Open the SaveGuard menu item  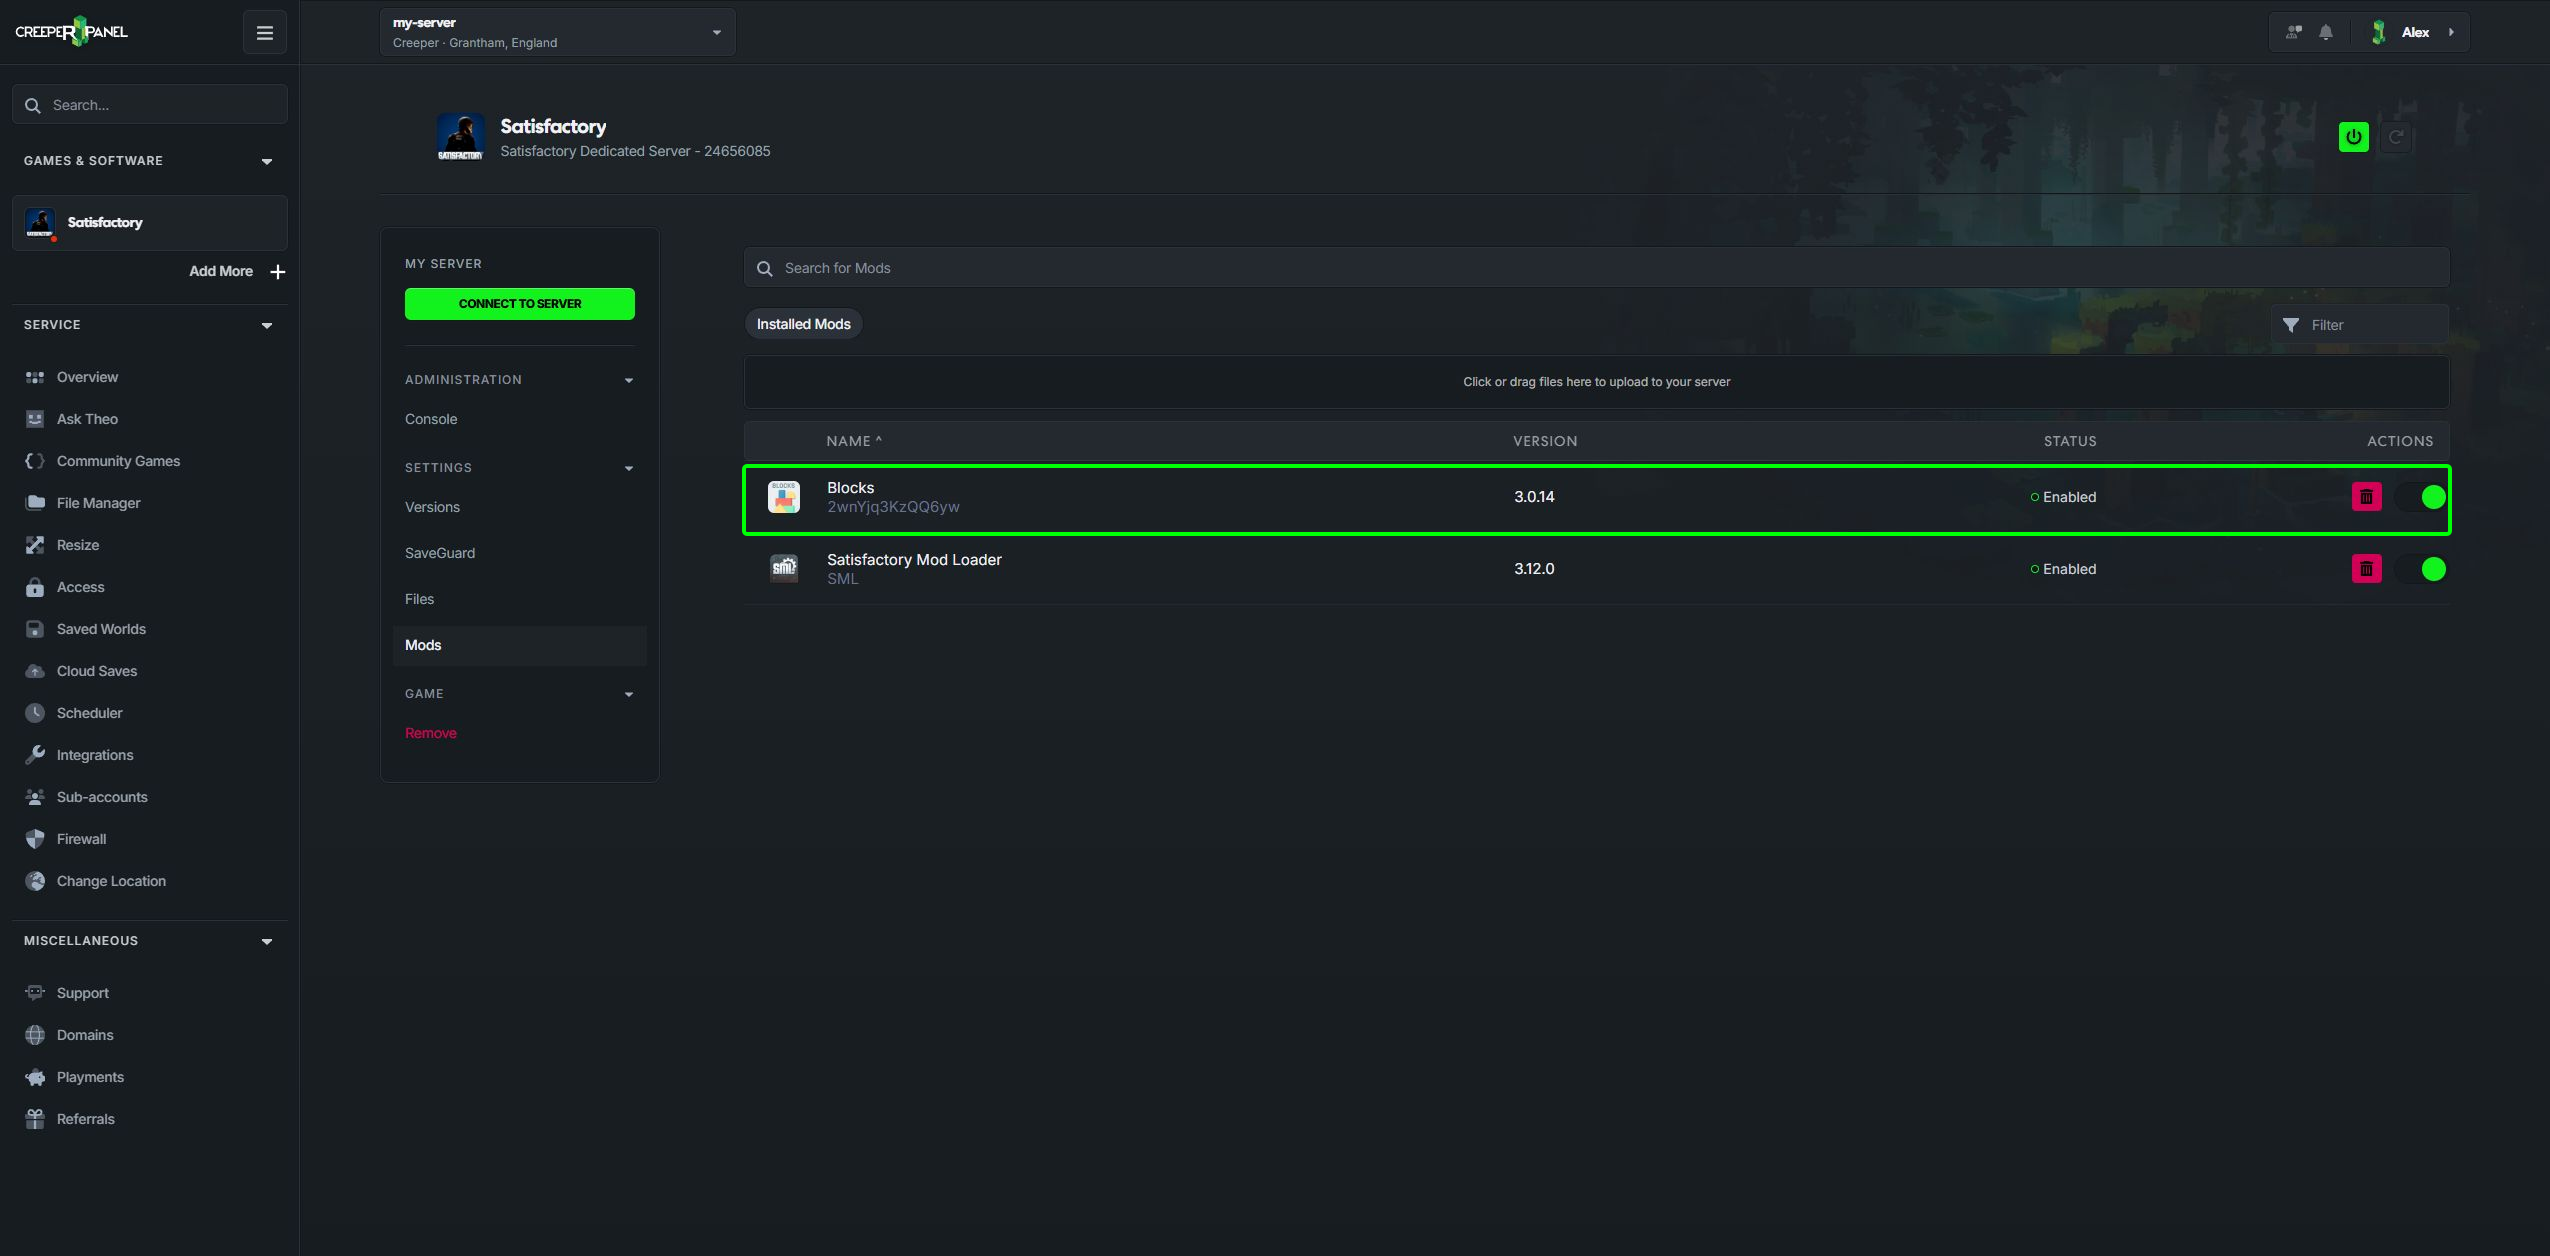click(440, 553)
